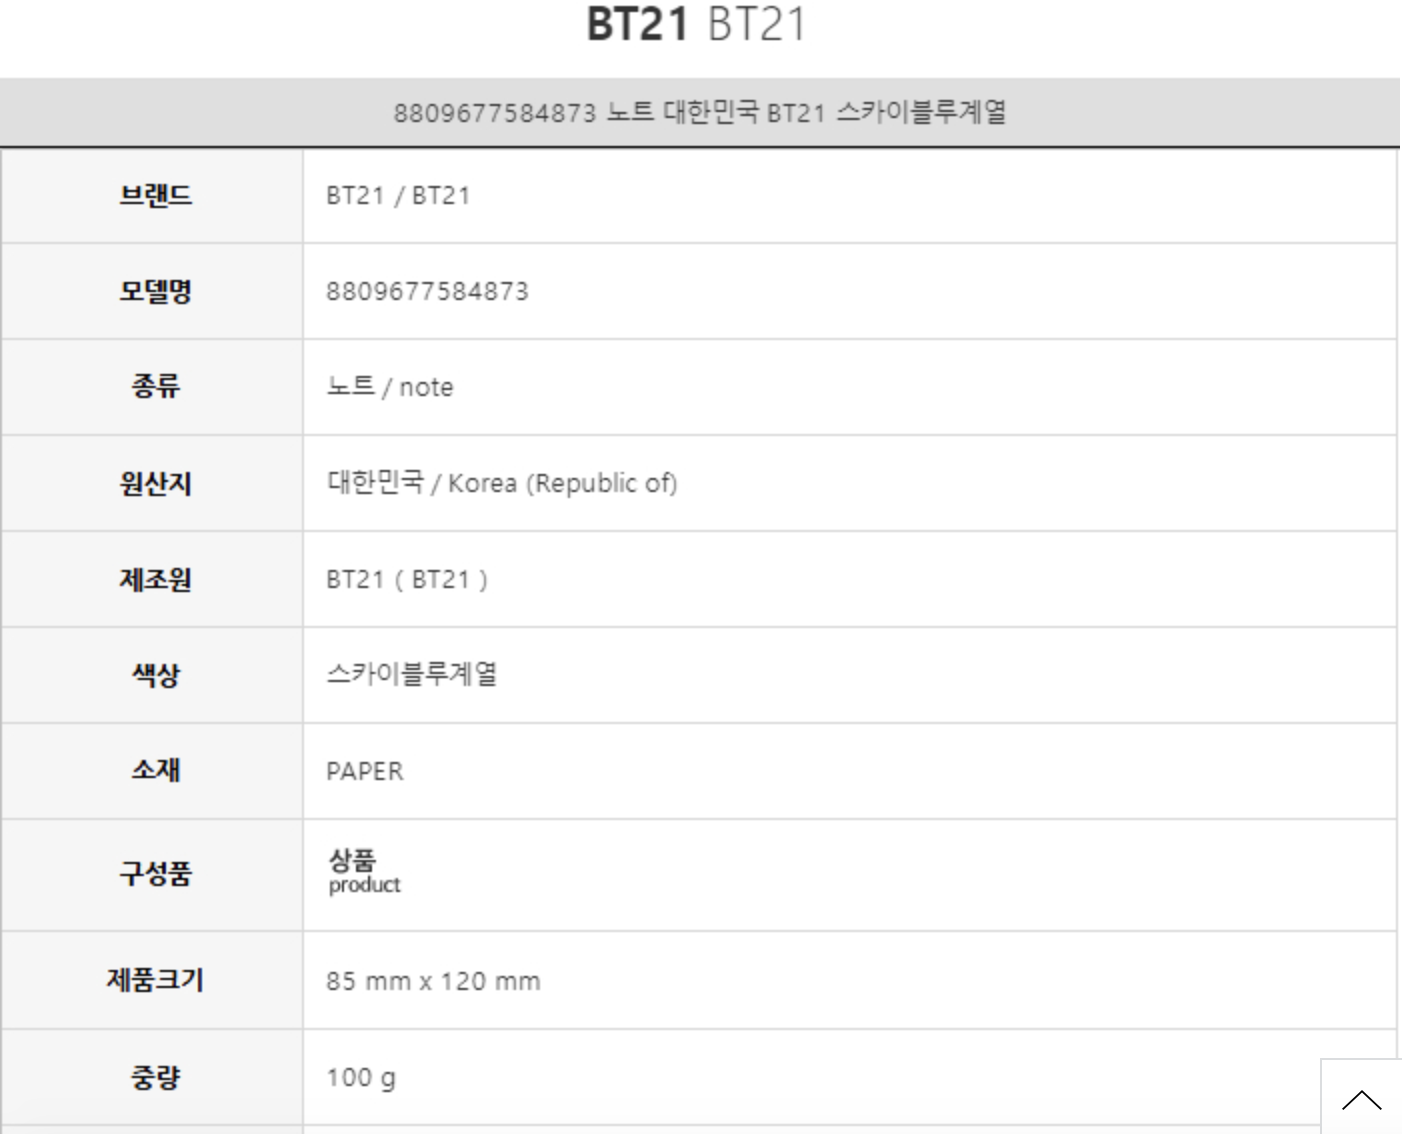Click the 노트 / note type value

pyautogui.click(x=390, y=387)
